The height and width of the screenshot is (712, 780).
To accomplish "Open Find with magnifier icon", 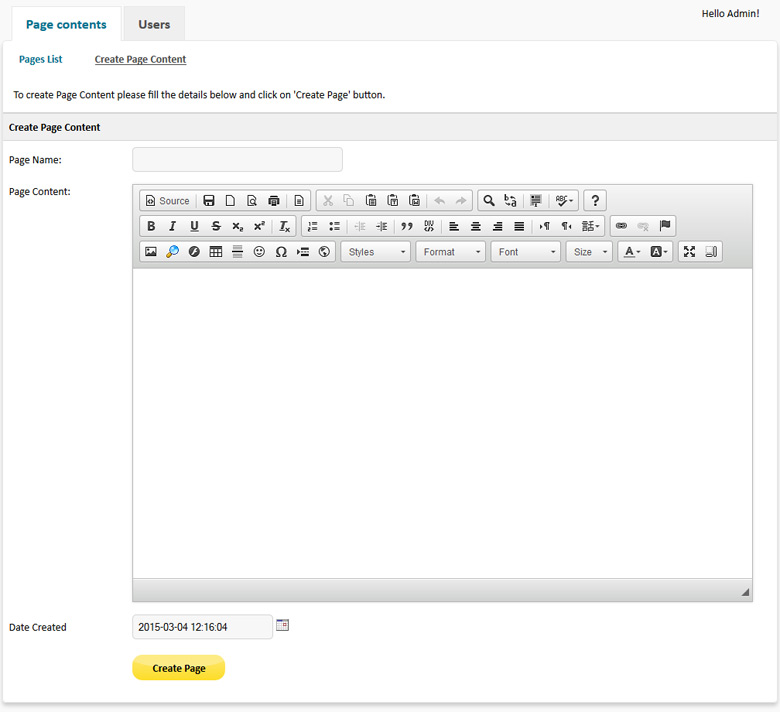I will [489, 201].
